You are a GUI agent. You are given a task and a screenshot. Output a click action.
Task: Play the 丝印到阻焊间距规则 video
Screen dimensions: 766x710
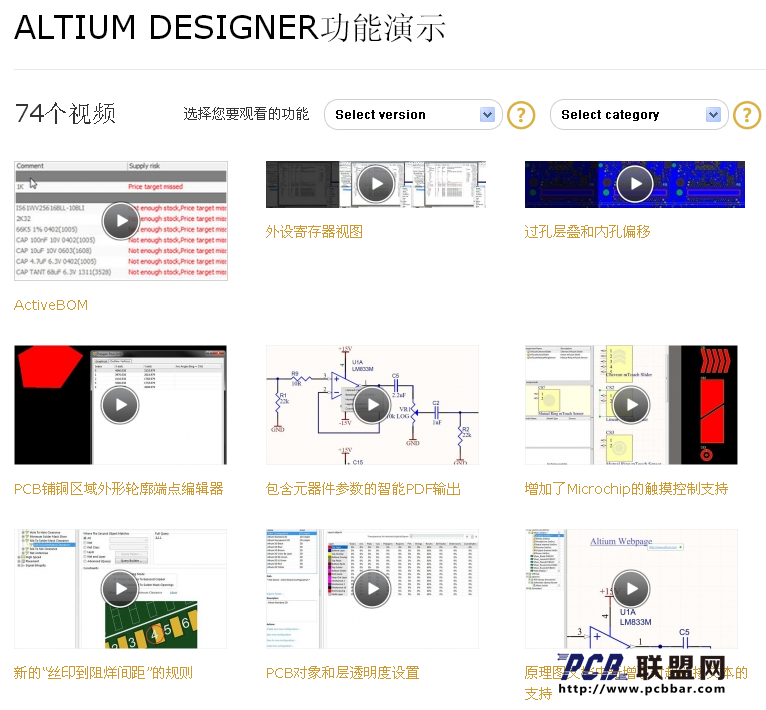[x=120, y=589]
